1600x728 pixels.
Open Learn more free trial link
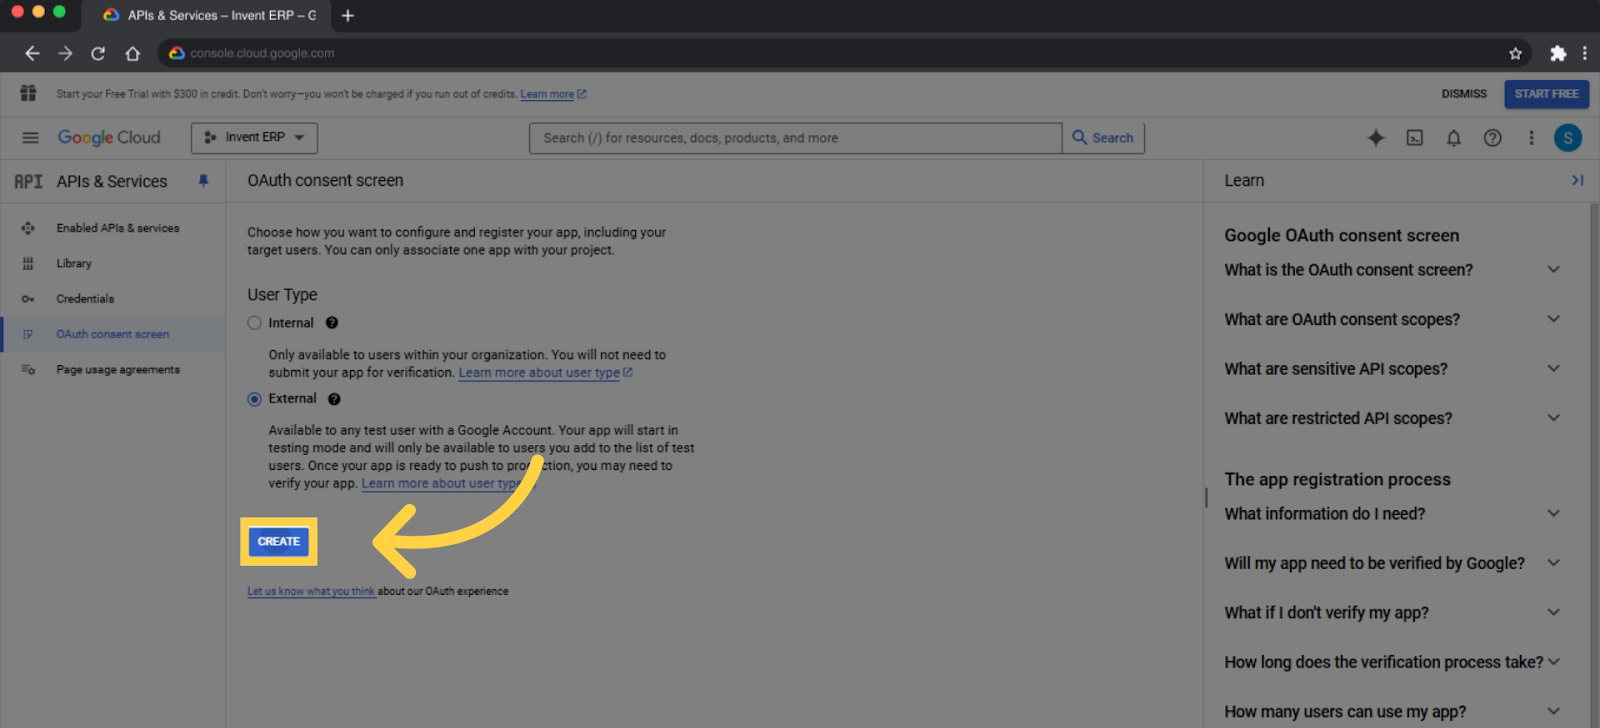(553, 95)
